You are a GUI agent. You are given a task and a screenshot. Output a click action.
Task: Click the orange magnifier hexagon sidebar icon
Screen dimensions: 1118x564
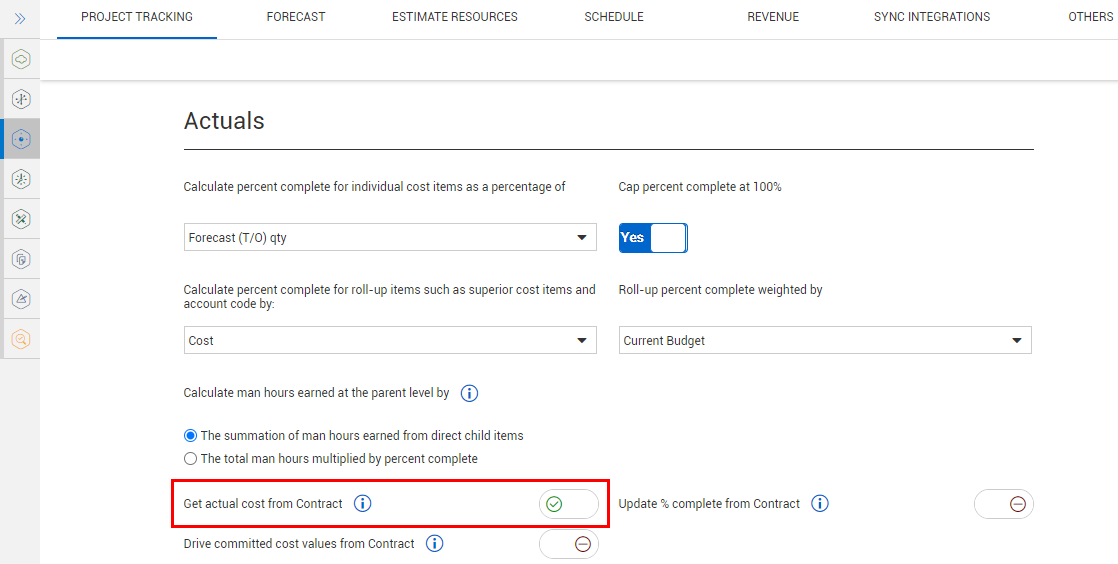(21, 339)
